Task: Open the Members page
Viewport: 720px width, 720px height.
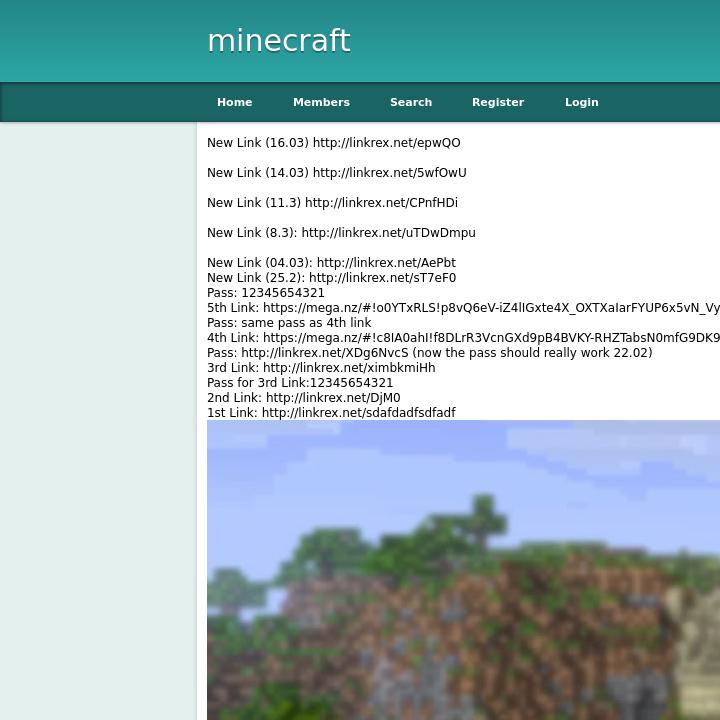Action: [x=321, y=102]
